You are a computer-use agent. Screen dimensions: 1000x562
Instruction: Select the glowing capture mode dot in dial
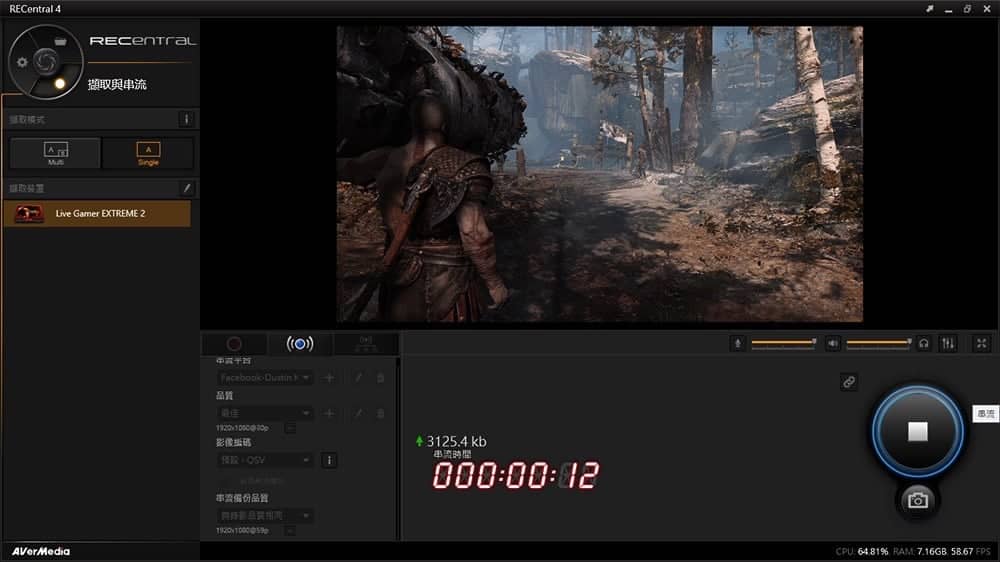click(60, 84)
